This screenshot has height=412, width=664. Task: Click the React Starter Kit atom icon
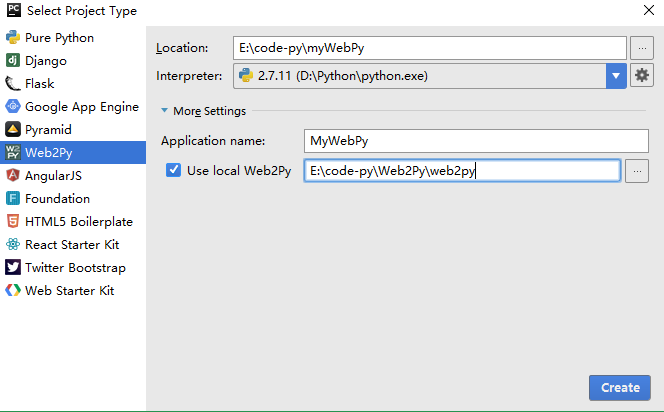[13, 244]
